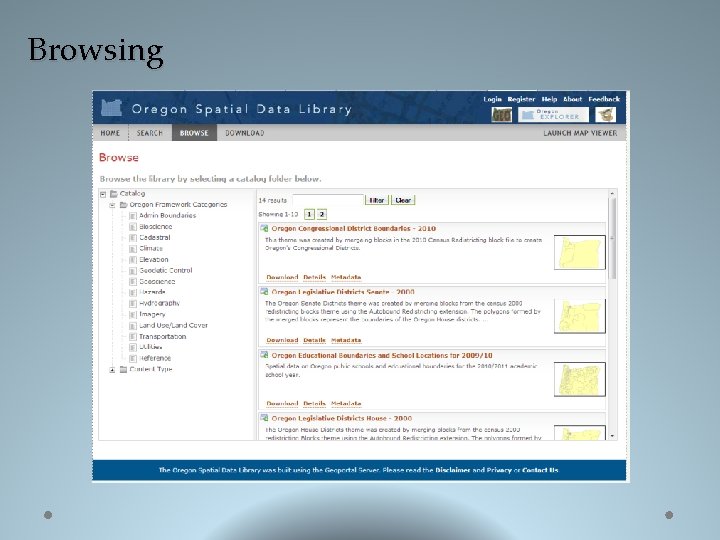720x540 pixels.
Task: Click the OSU beaver logo icon
Action: 606,115
